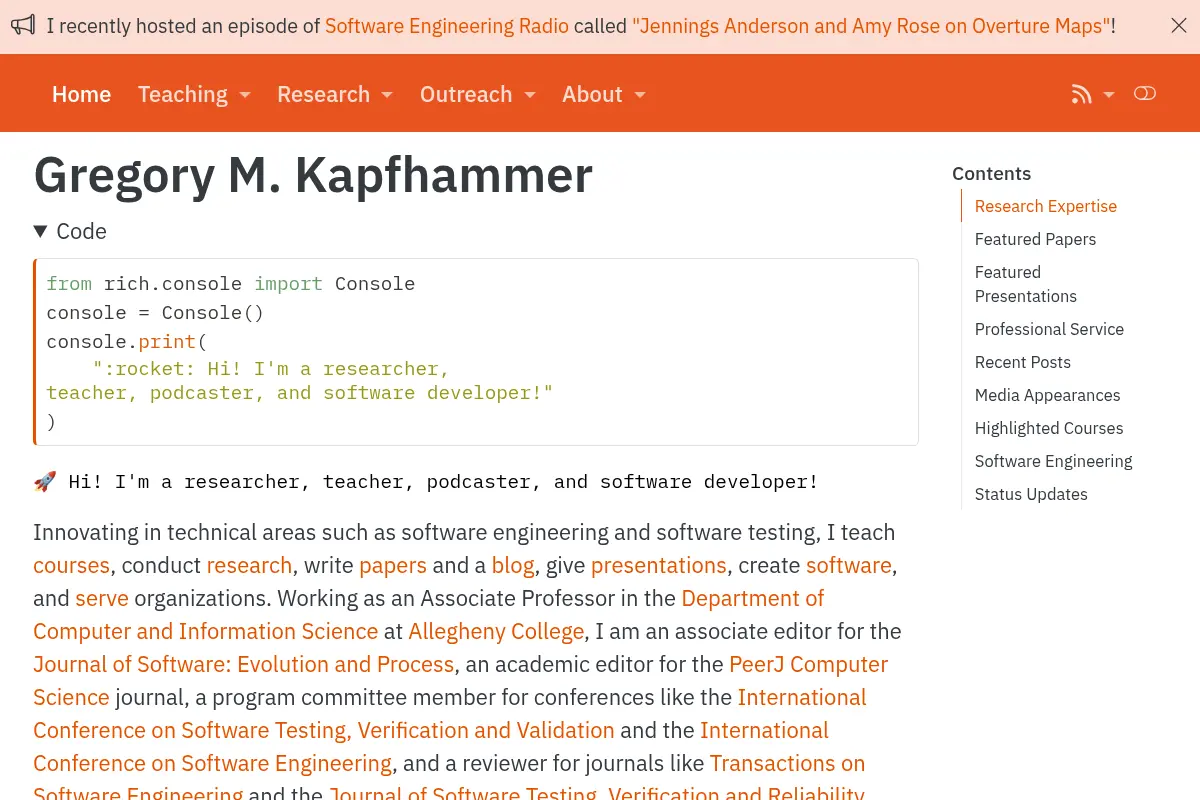Dismiss the announcement banner with the X
This screenshot has width=1200, height=800.
pyautogui.click(x=1179, y=26)
